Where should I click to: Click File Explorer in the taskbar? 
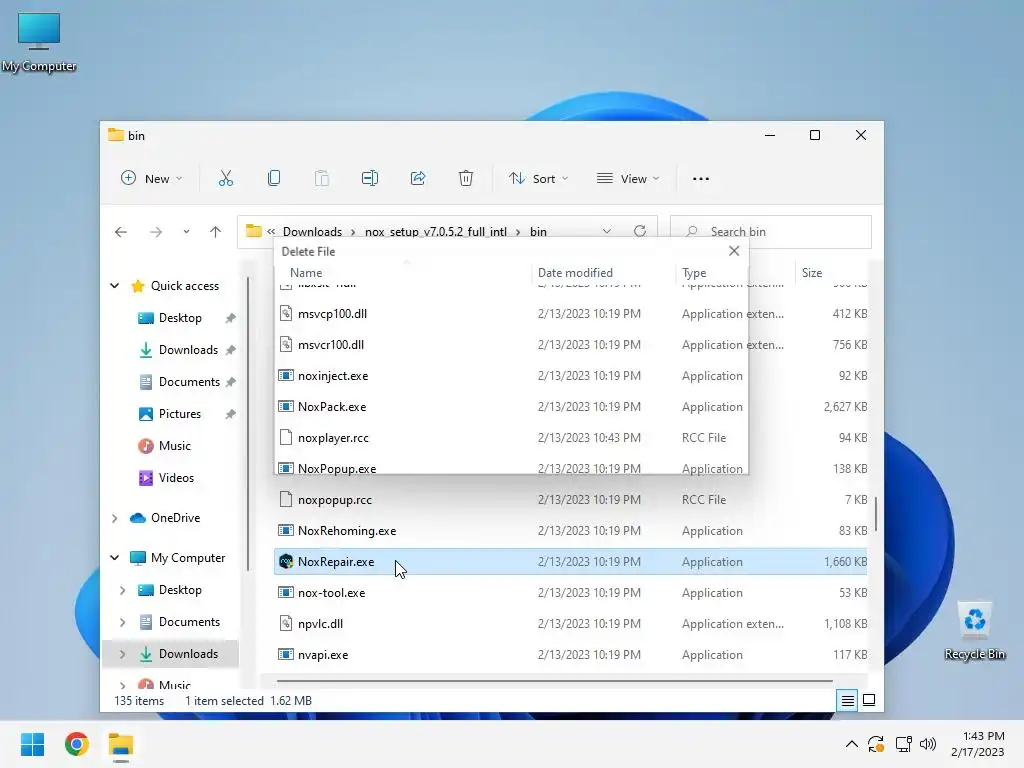pos(121,744)
